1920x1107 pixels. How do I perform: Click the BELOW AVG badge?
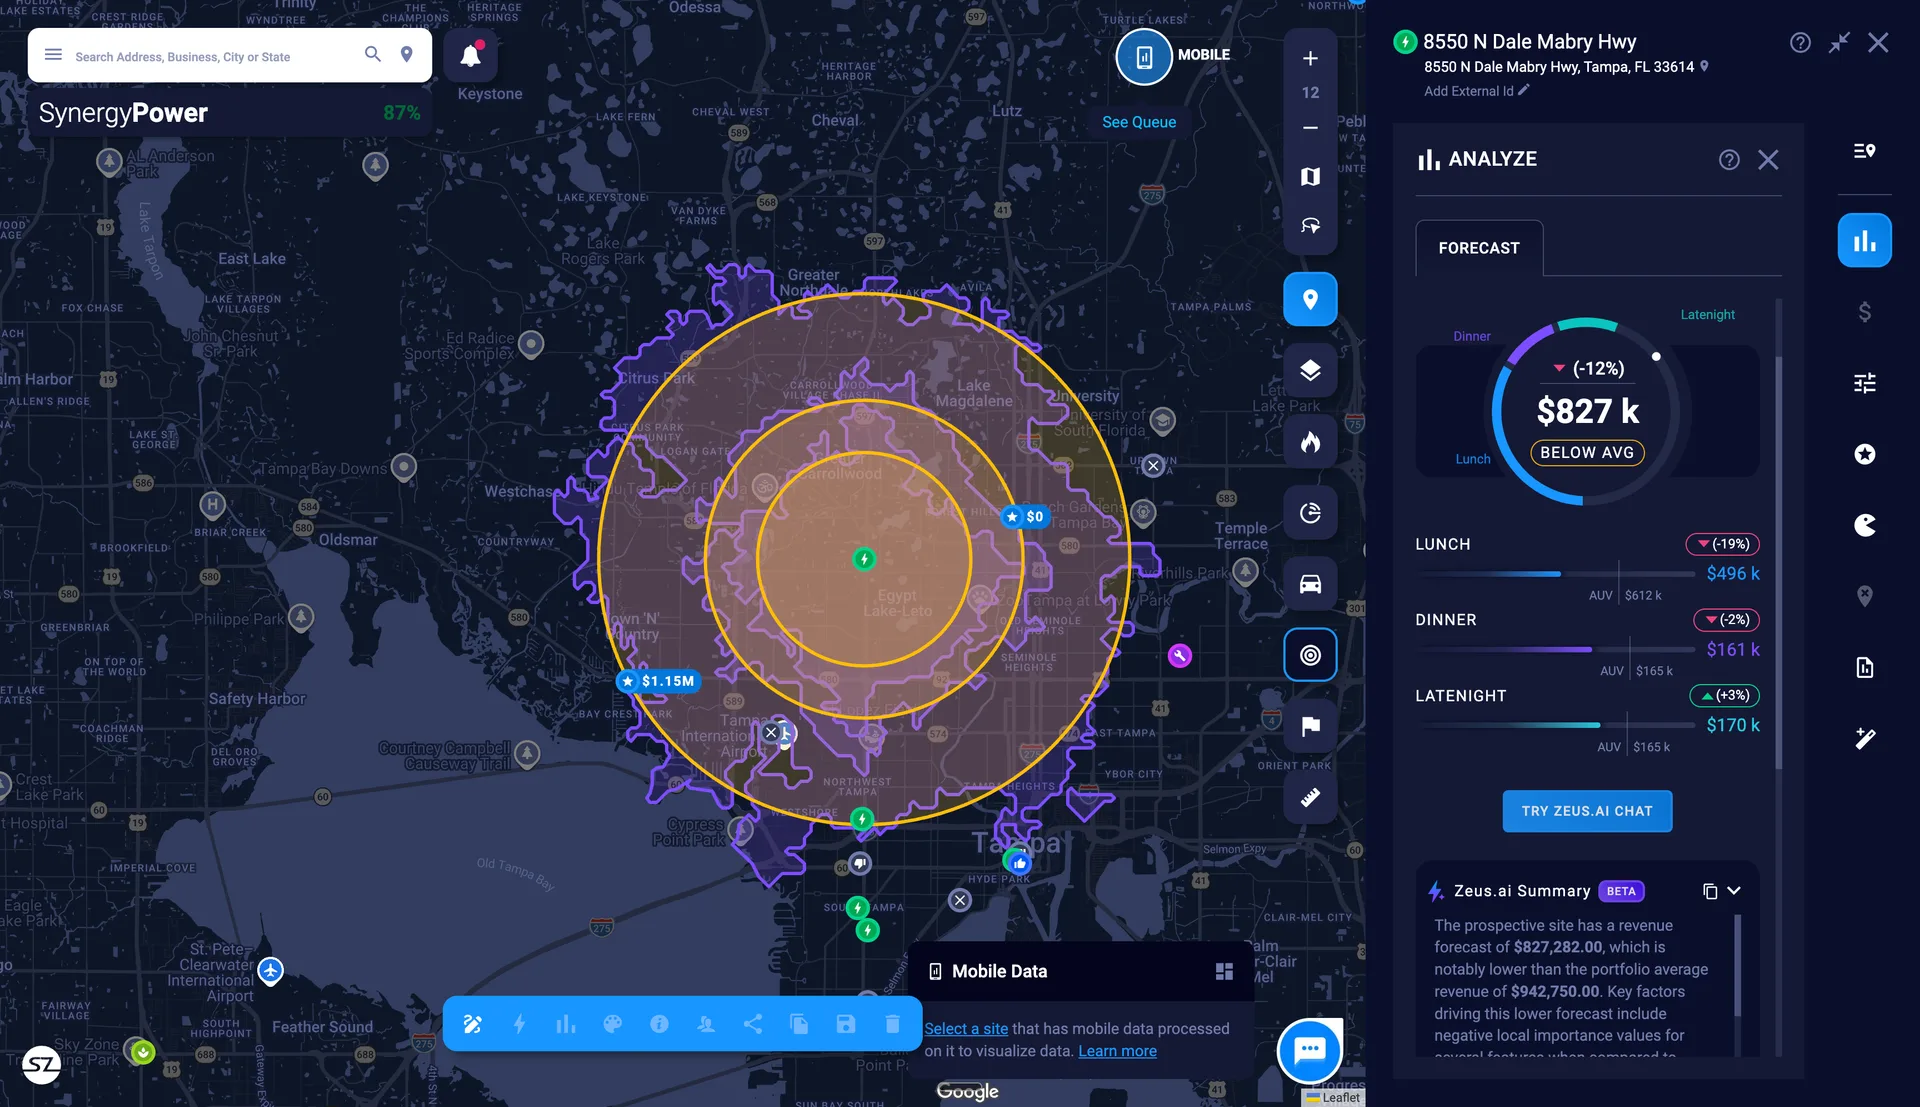pyautogui.click(x=1587, y=453)
